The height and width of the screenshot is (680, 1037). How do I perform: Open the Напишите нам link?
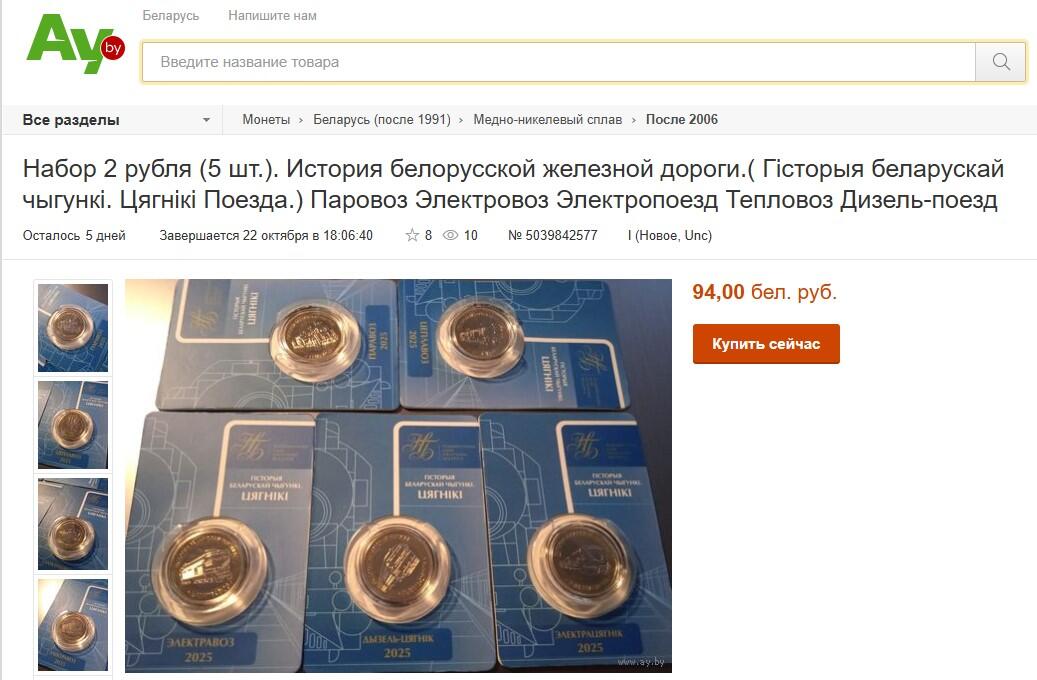pyautogui.click(x=272, y=15)
